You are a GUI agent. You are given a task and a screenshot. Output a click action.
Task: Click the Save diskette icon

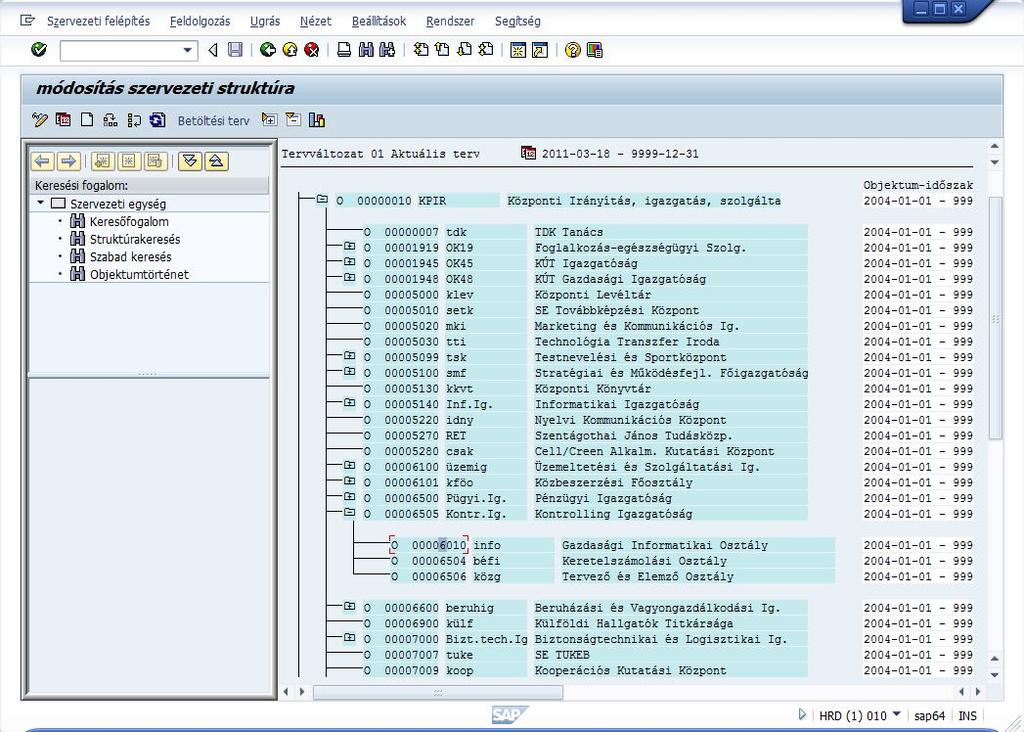point(235,50)
